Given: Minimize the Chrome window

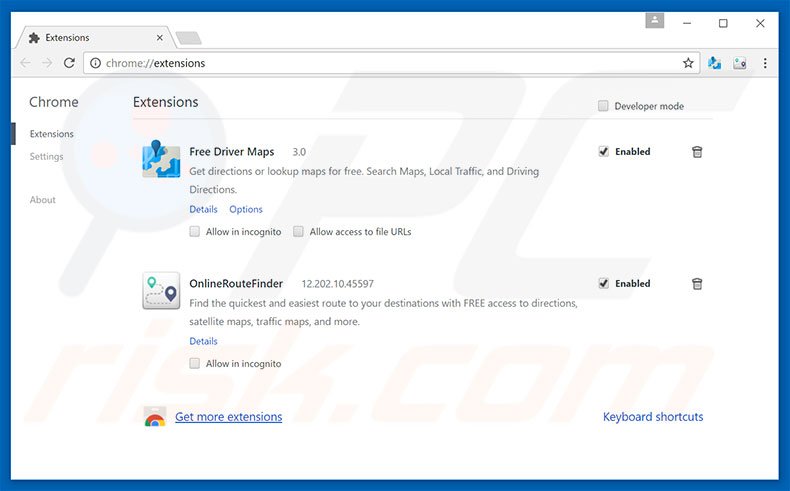Looking at the screenshot, I should click(x=687, y=23).
